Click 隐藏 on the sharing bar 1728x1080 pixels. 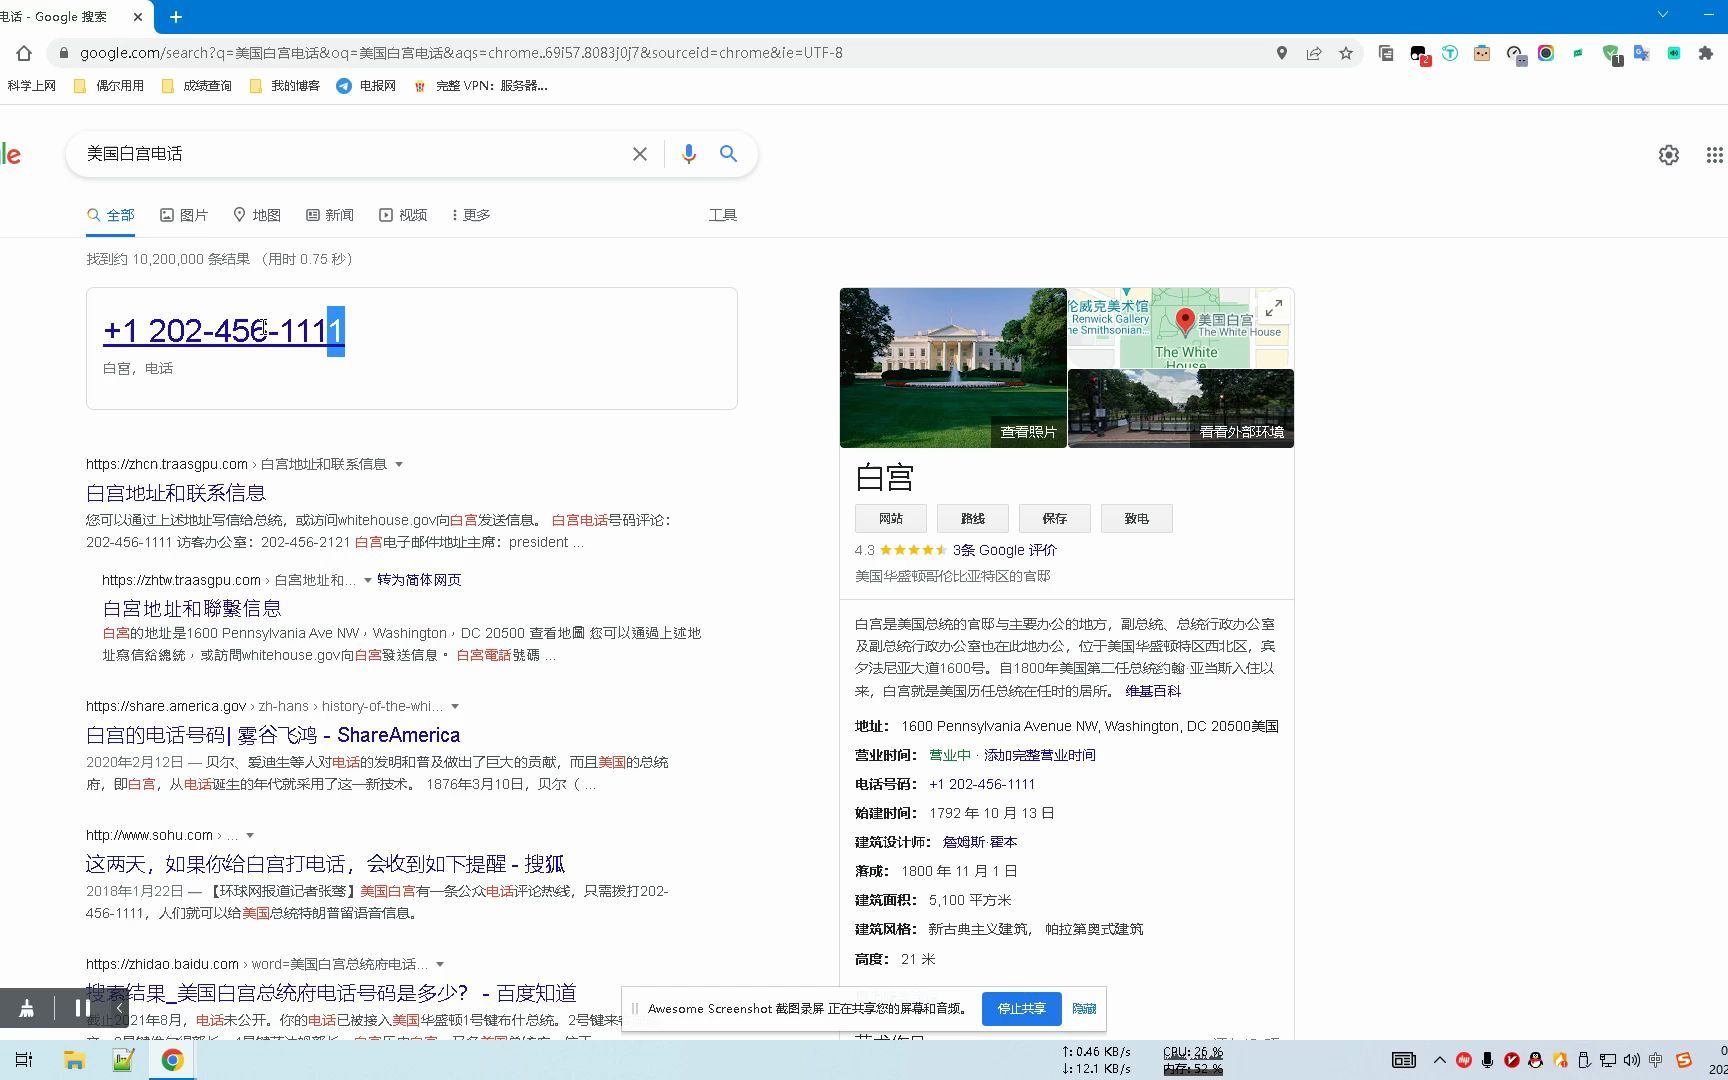tap(1084, 1008)
